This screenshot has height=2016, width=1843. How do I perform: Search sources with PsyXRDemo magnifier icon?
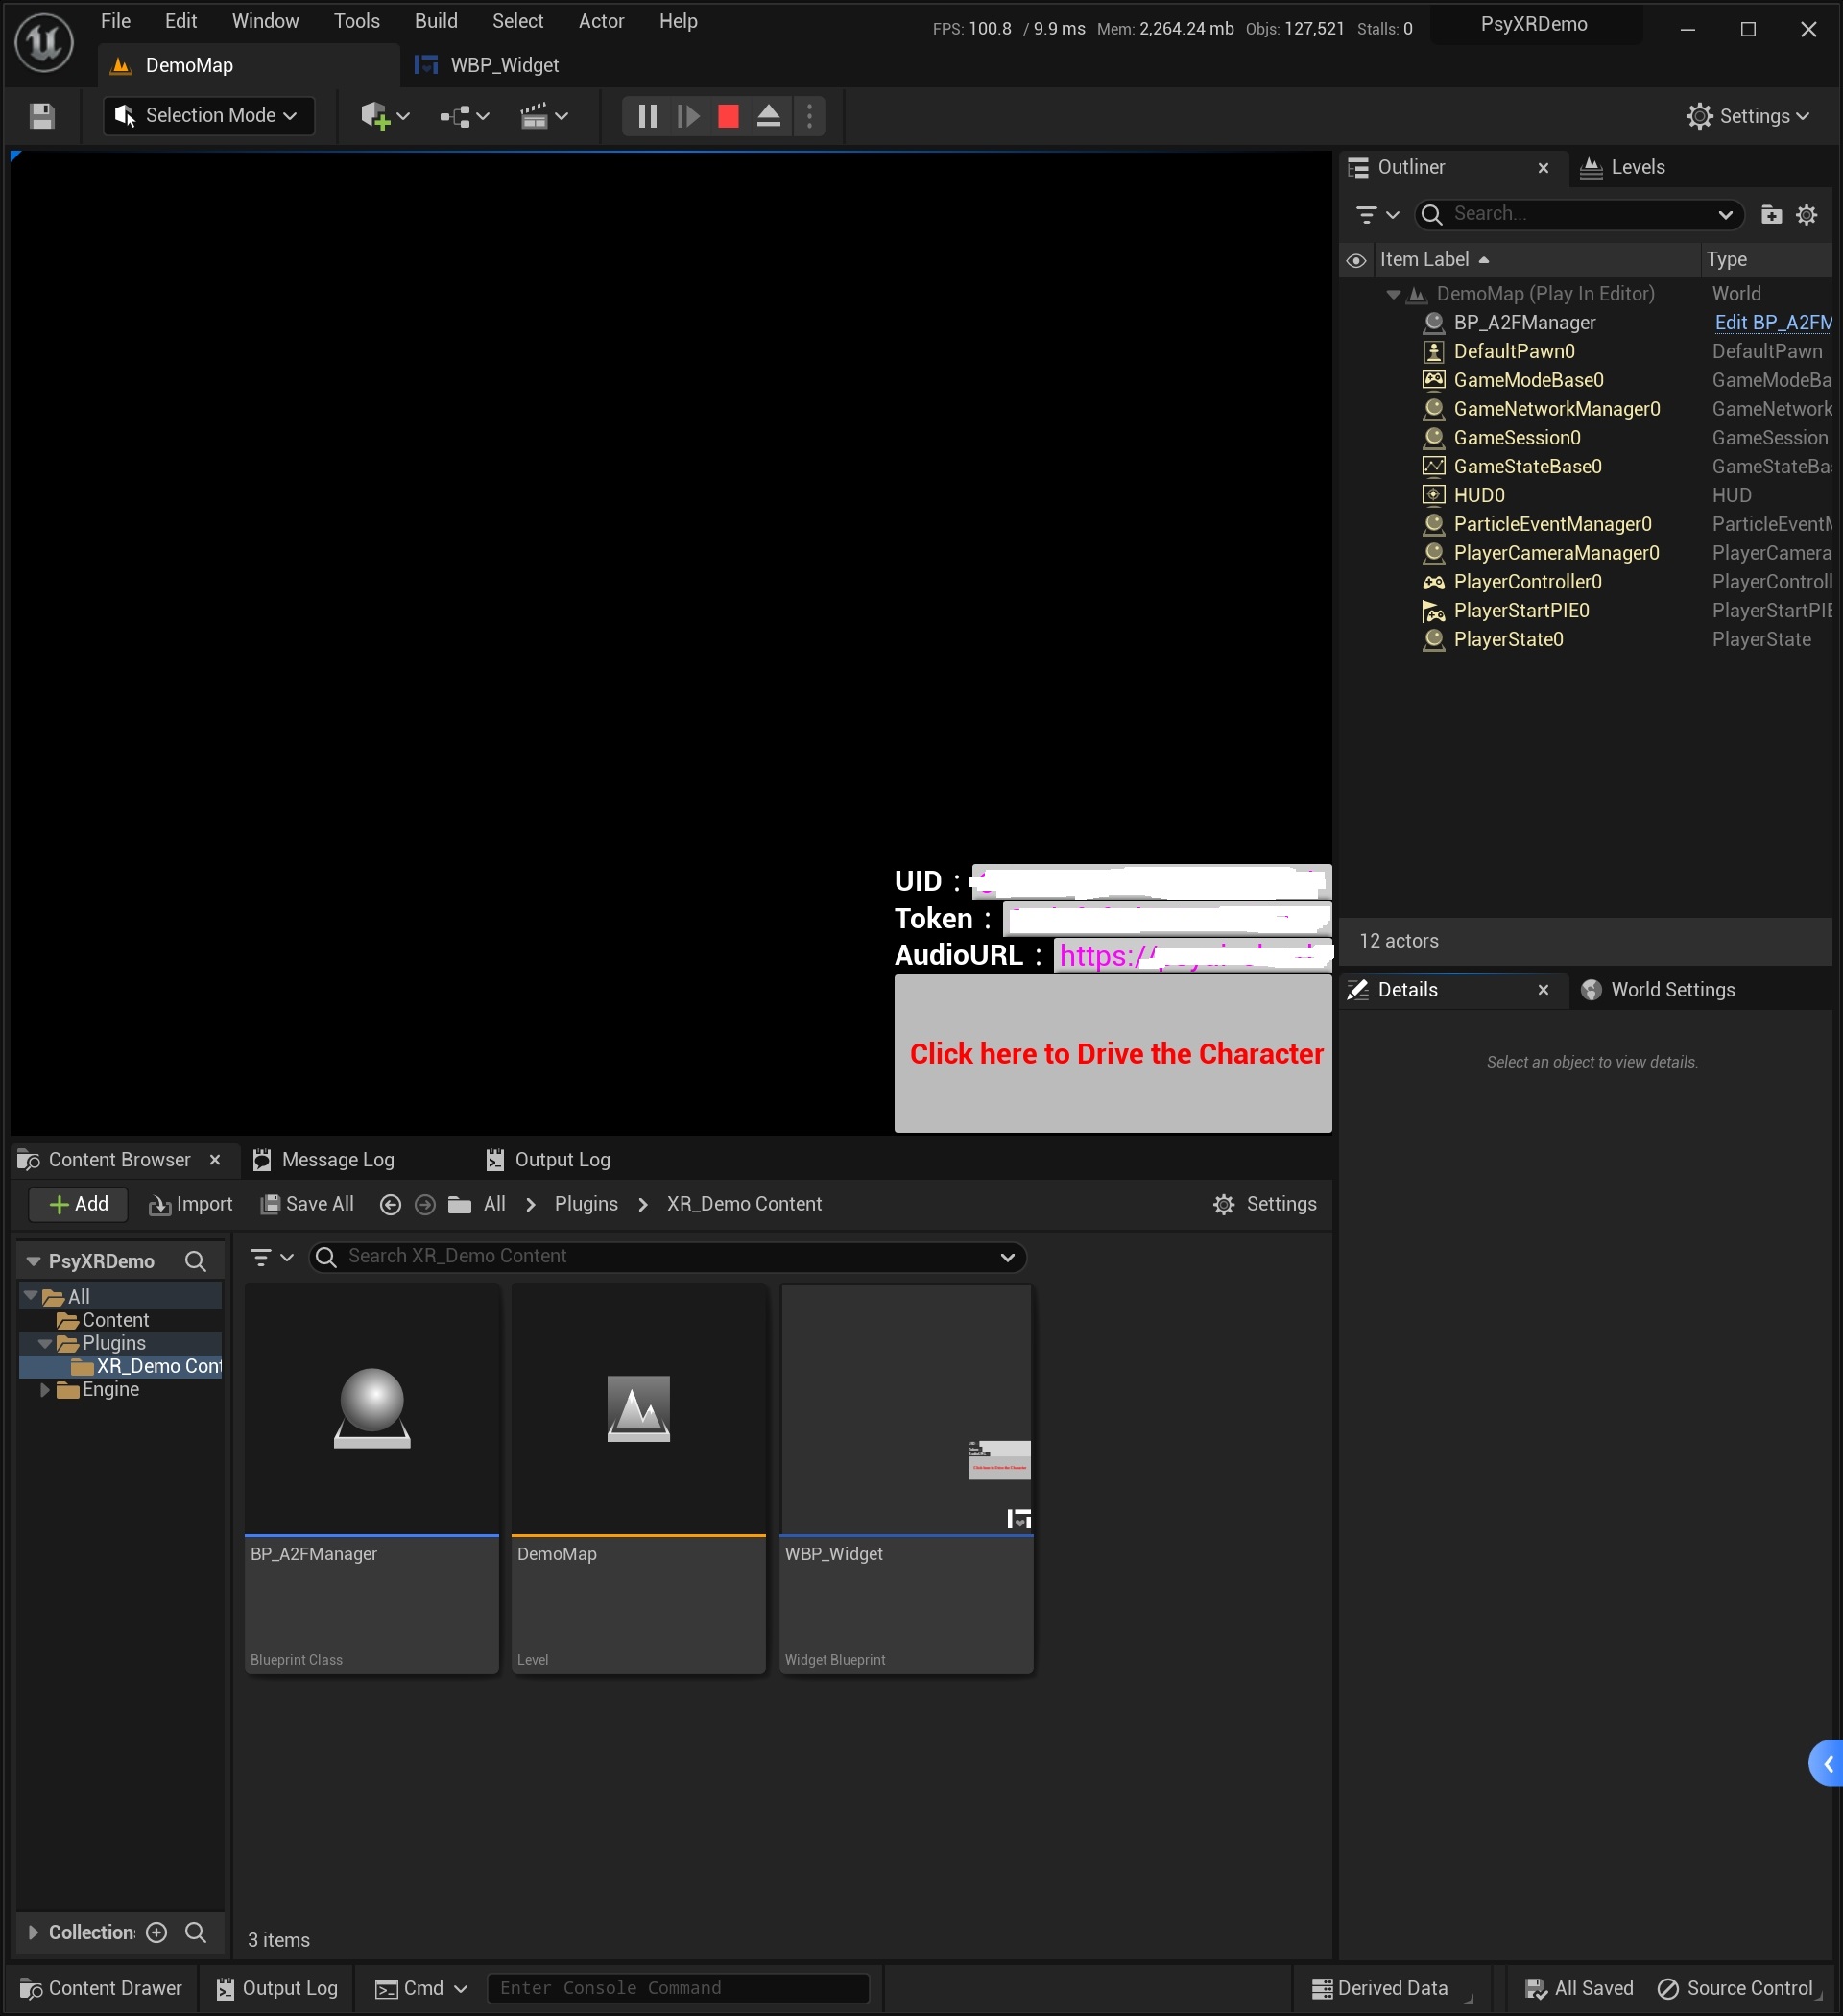tap(196, 1261)
